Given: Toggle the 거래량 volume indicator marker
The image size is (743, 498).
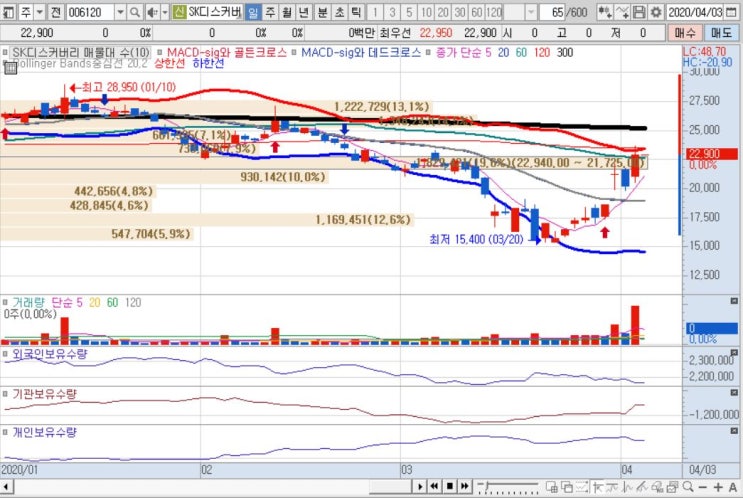Looking at the screenshot, I should pos(5,302).
